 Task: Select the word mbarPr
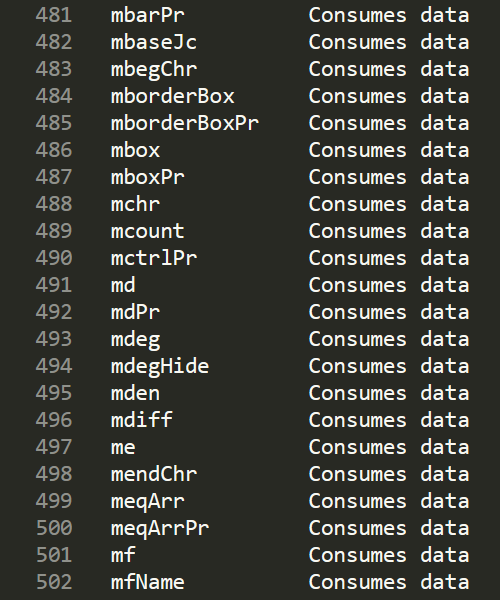[148, 15]
